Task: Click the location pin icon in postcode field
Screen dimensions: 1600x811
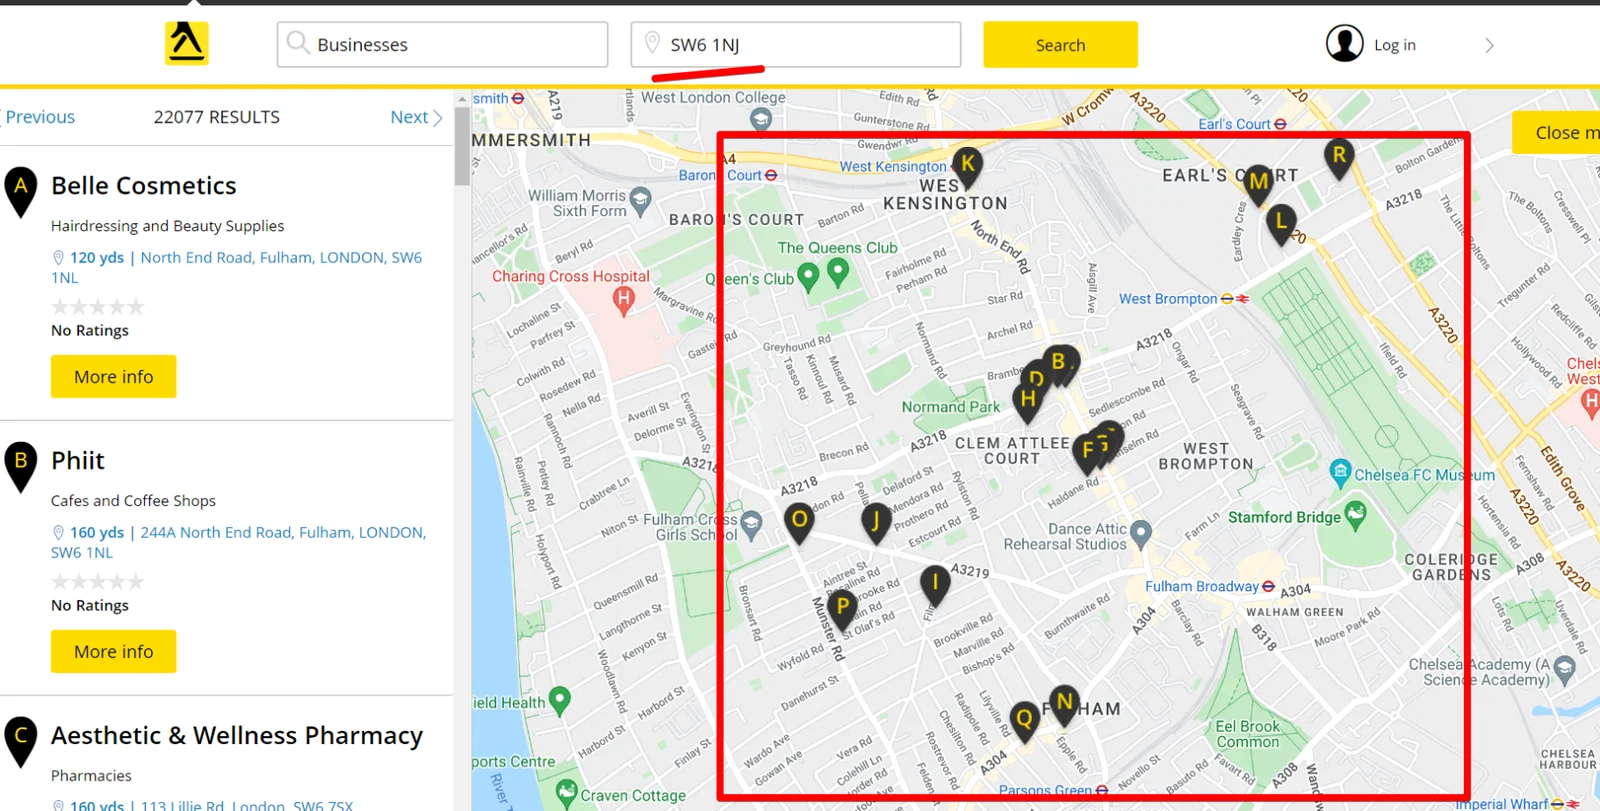Action: 652,42
